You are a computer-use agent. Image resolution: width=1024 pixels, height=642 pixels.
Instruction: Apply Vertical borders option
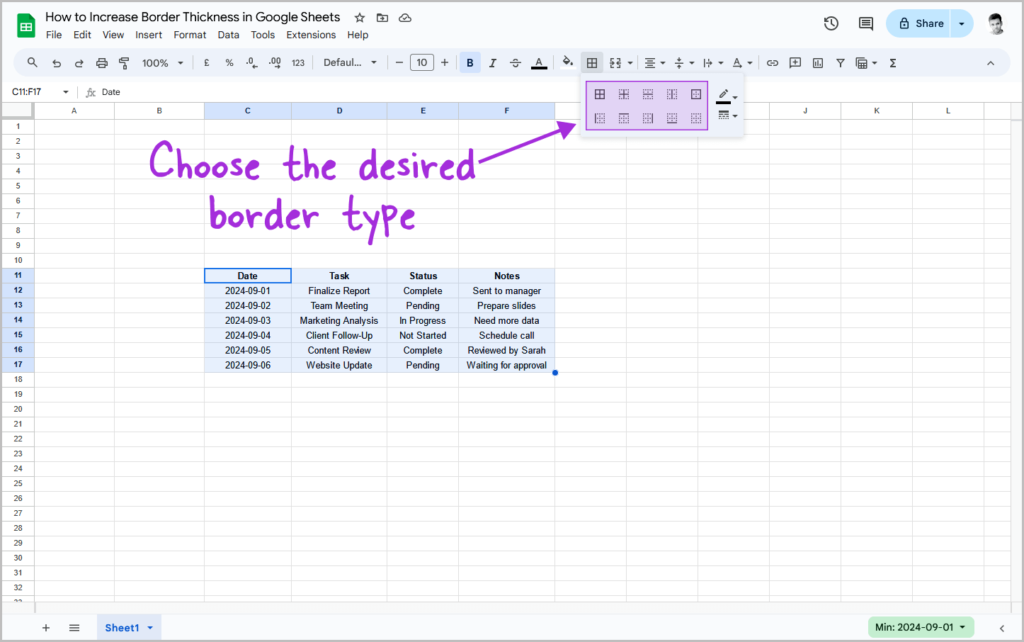click(x=672, y=94)
